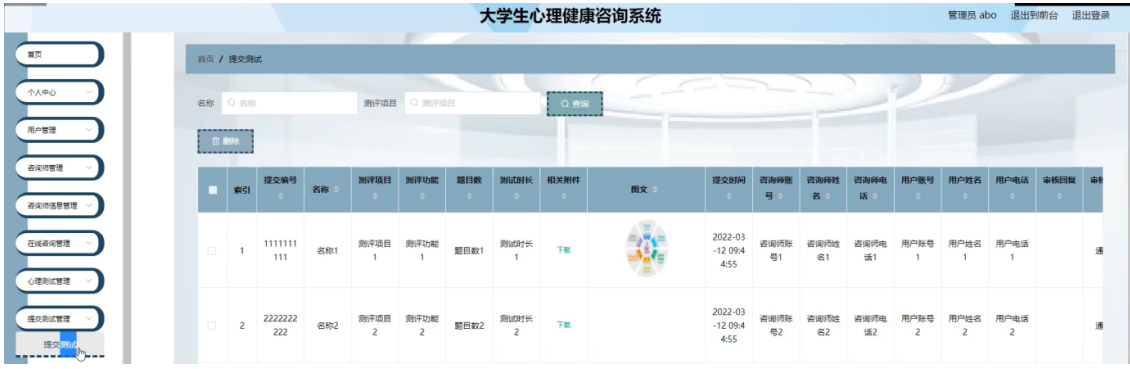Sort by 相关附件 column sort icon
The height and width of the screenshot is (369, 1130).
[x=563, y=197]
